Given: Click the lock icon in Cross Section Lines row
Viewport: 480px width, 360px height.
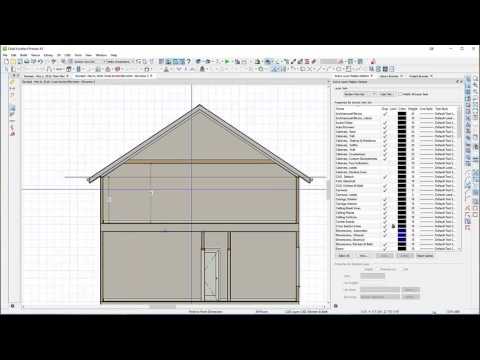Looking at the screenshot, I should [393, 226].
